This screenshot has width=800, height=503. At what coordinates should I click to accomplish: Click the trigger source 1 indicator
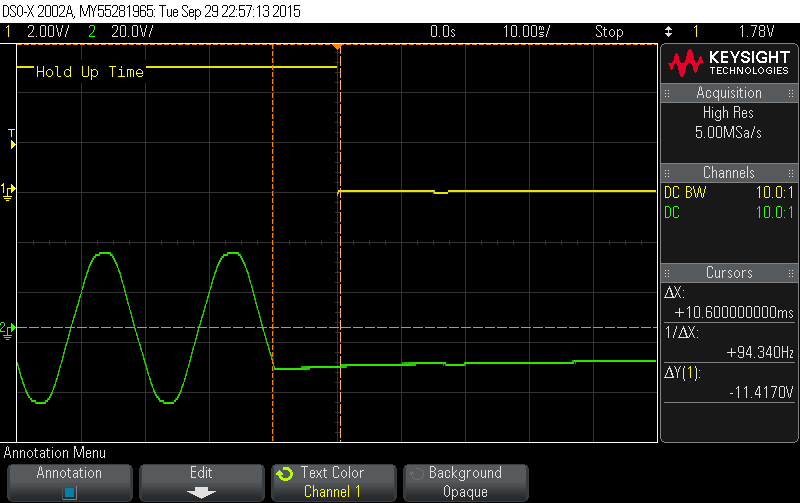695,32
